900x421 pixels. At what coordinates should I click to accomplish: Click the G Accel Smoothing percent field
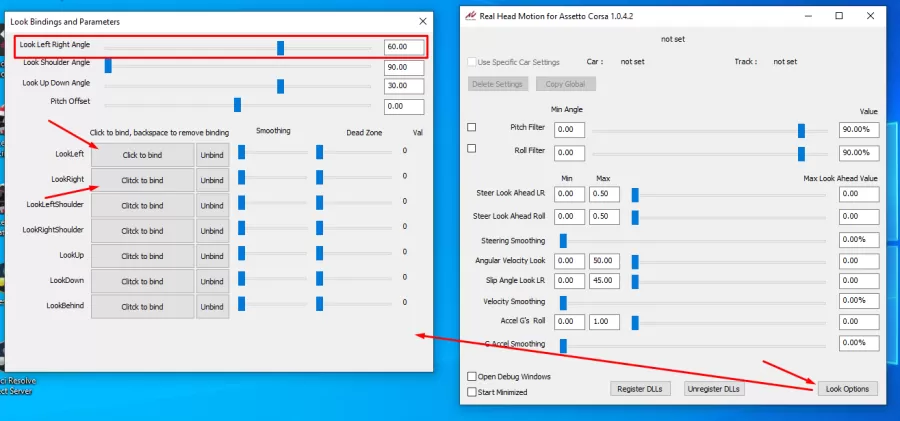[x=859, y=343]
